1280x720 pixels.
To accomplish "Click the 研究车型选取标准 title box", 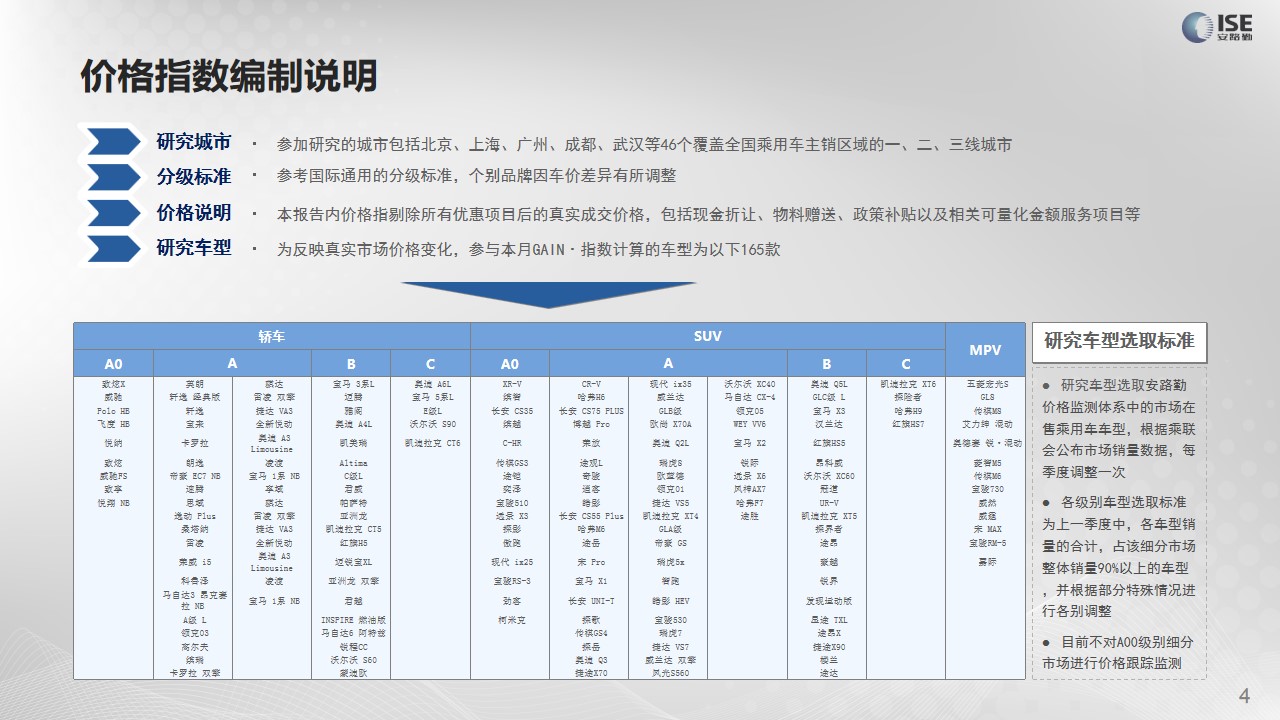I will point(1119,341).
